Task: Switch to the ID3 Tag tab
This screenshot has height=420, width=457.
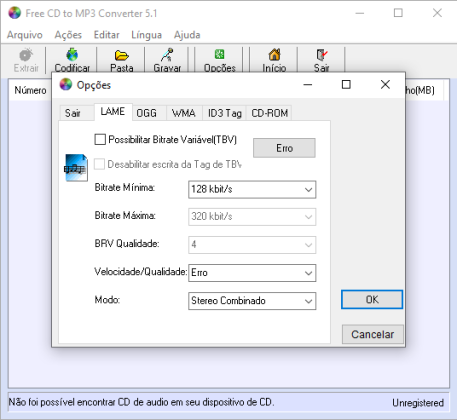Action: pyautogui.click(x=225, y=113)
